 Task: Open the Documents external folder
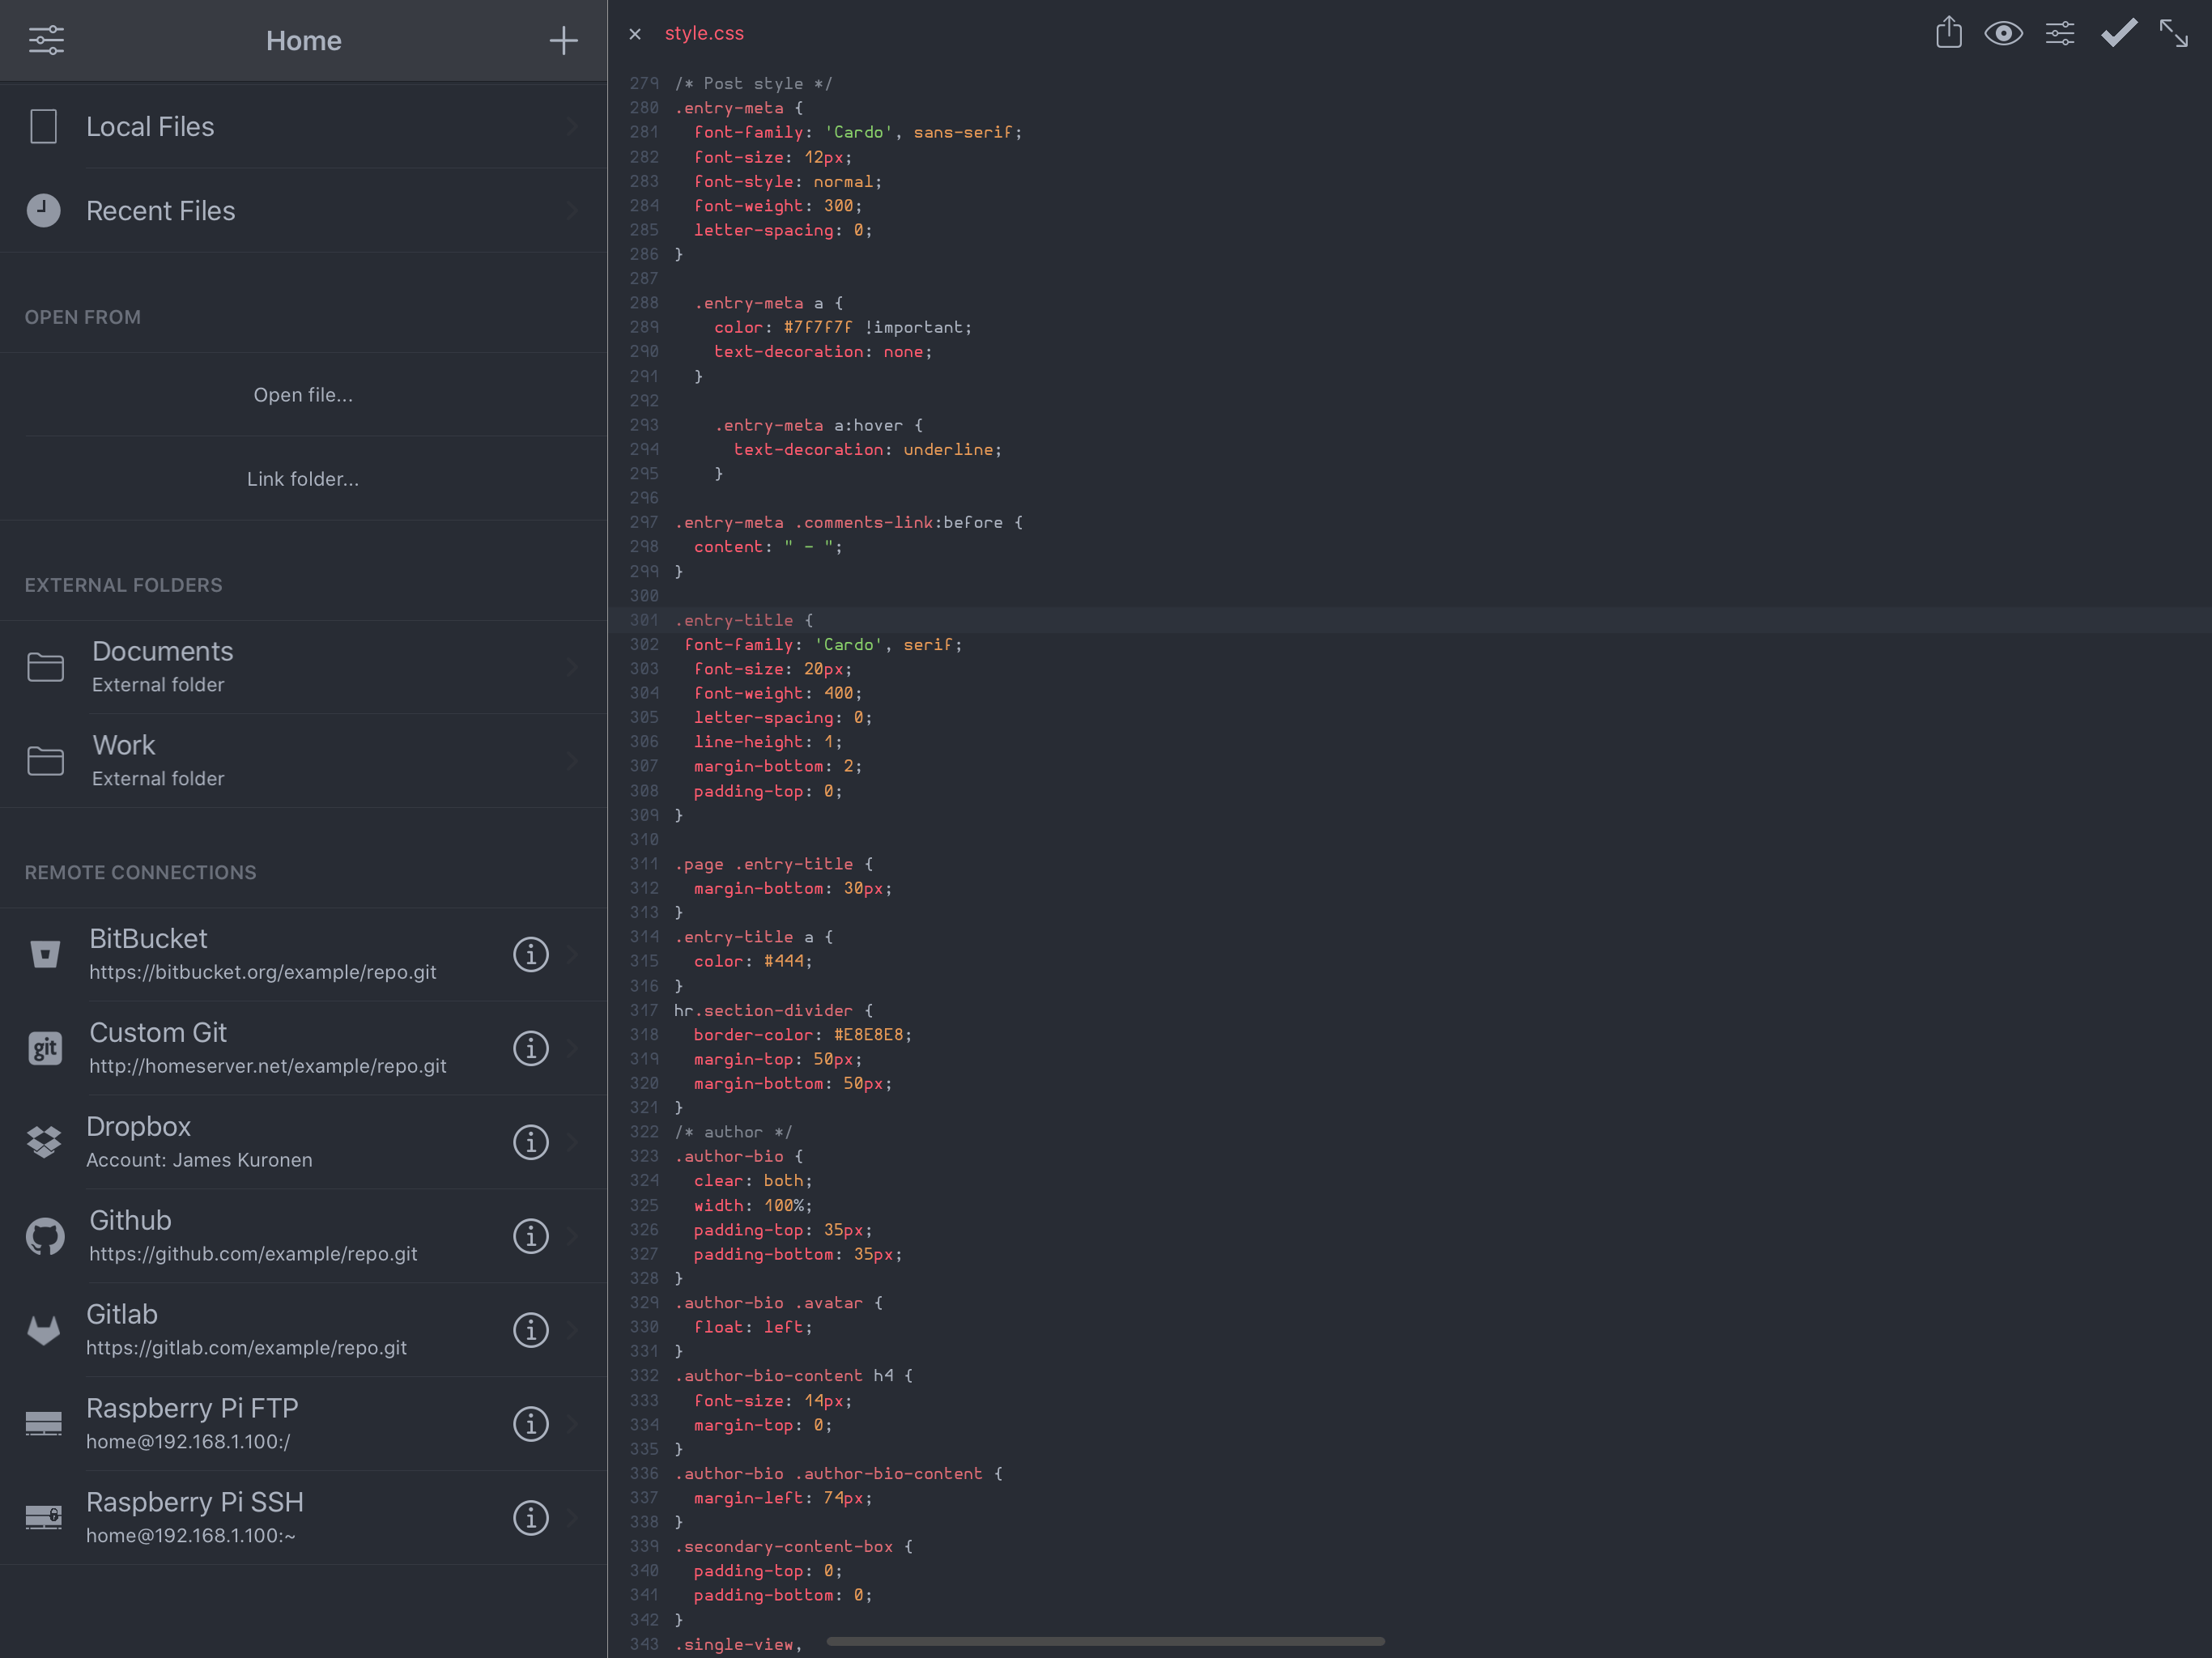pyautogui.click(x=303, y=666)
